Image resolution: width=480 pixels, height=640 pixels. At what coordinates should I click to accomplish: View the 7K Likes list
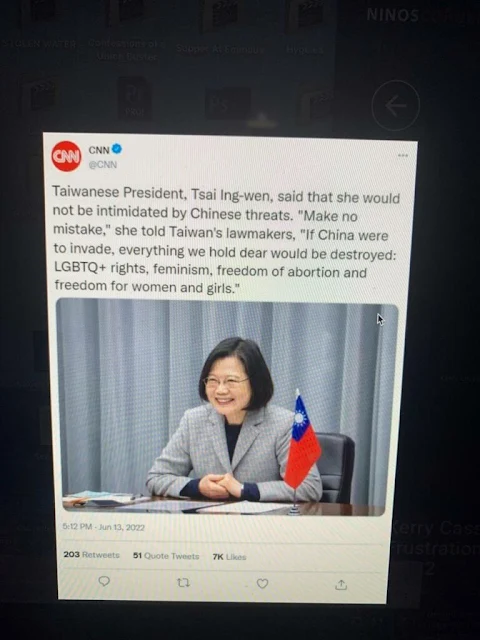(x=229, y=557)
